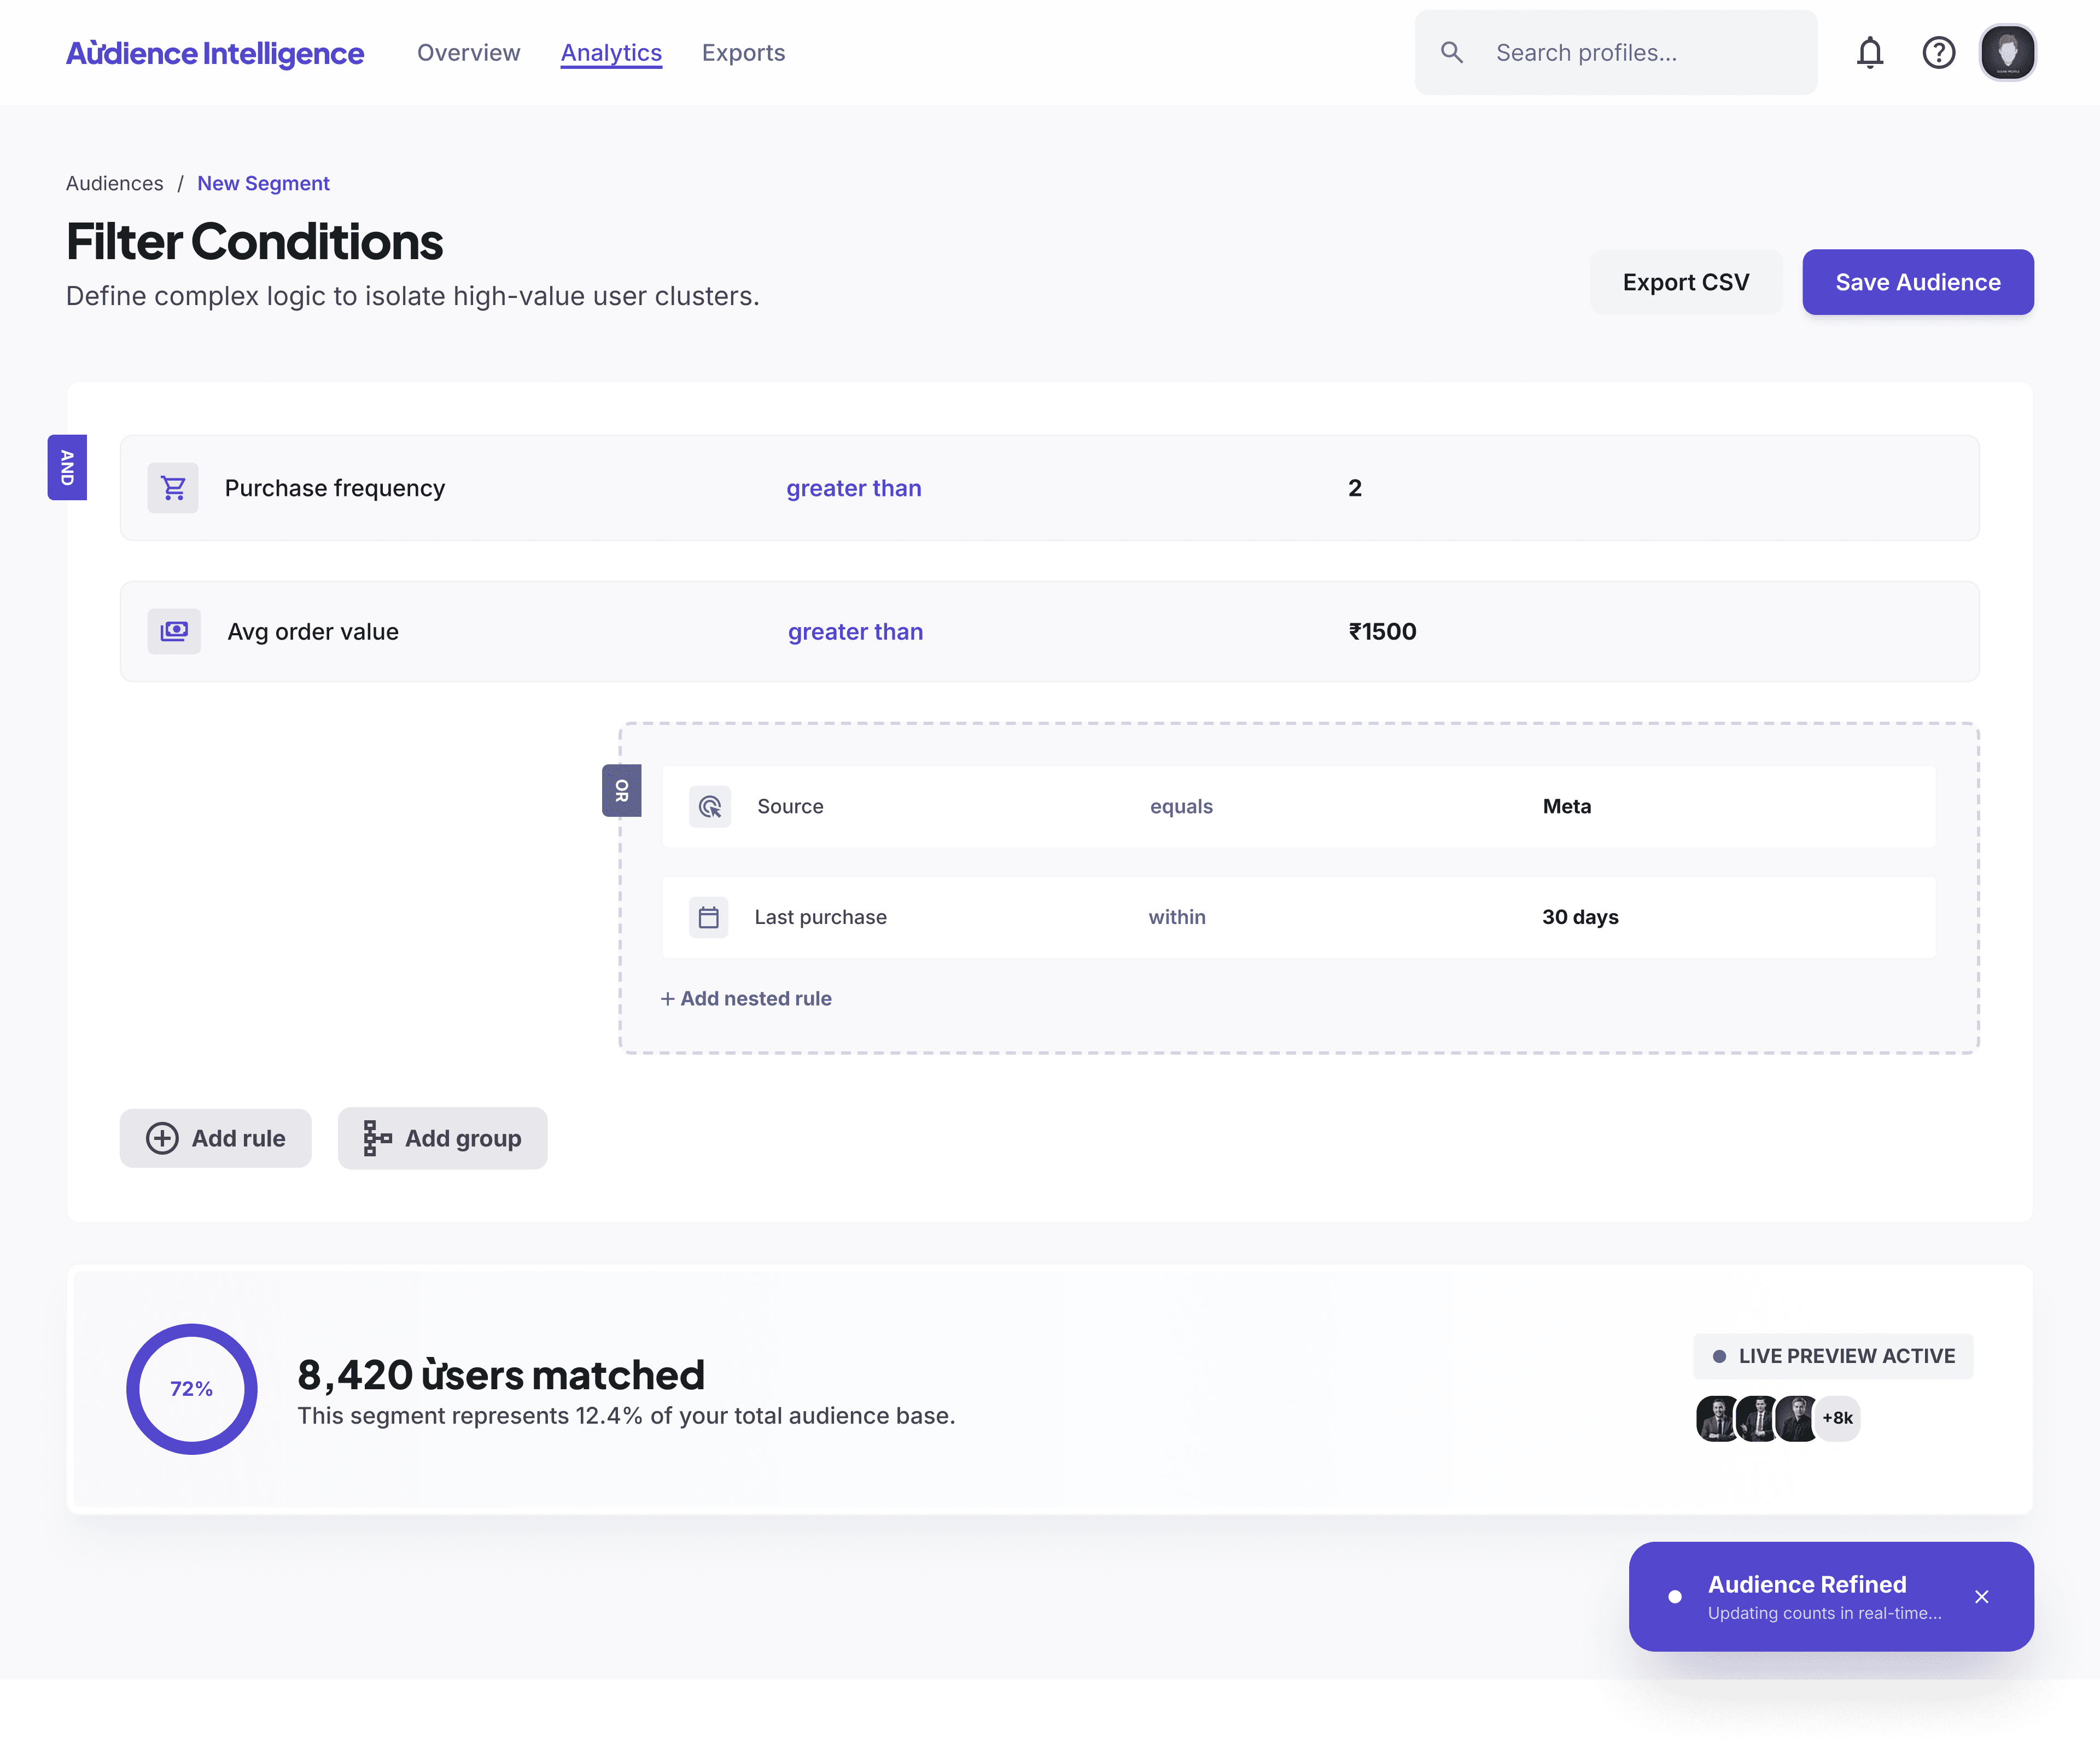Image resolution: width=2100 pixels, height=1755 pixels.
Task: Open the Last purchase 'within' operator dropdown
Action: tap(1176, 917)
